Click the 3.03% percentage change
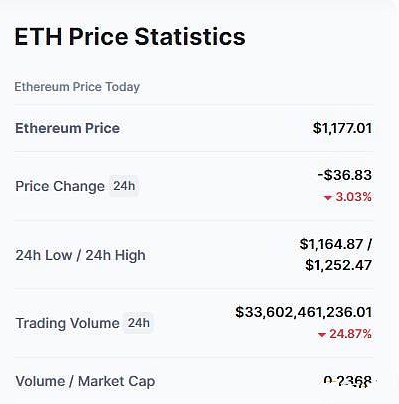The height and width of the screenshot is (404, 399). 353,197
